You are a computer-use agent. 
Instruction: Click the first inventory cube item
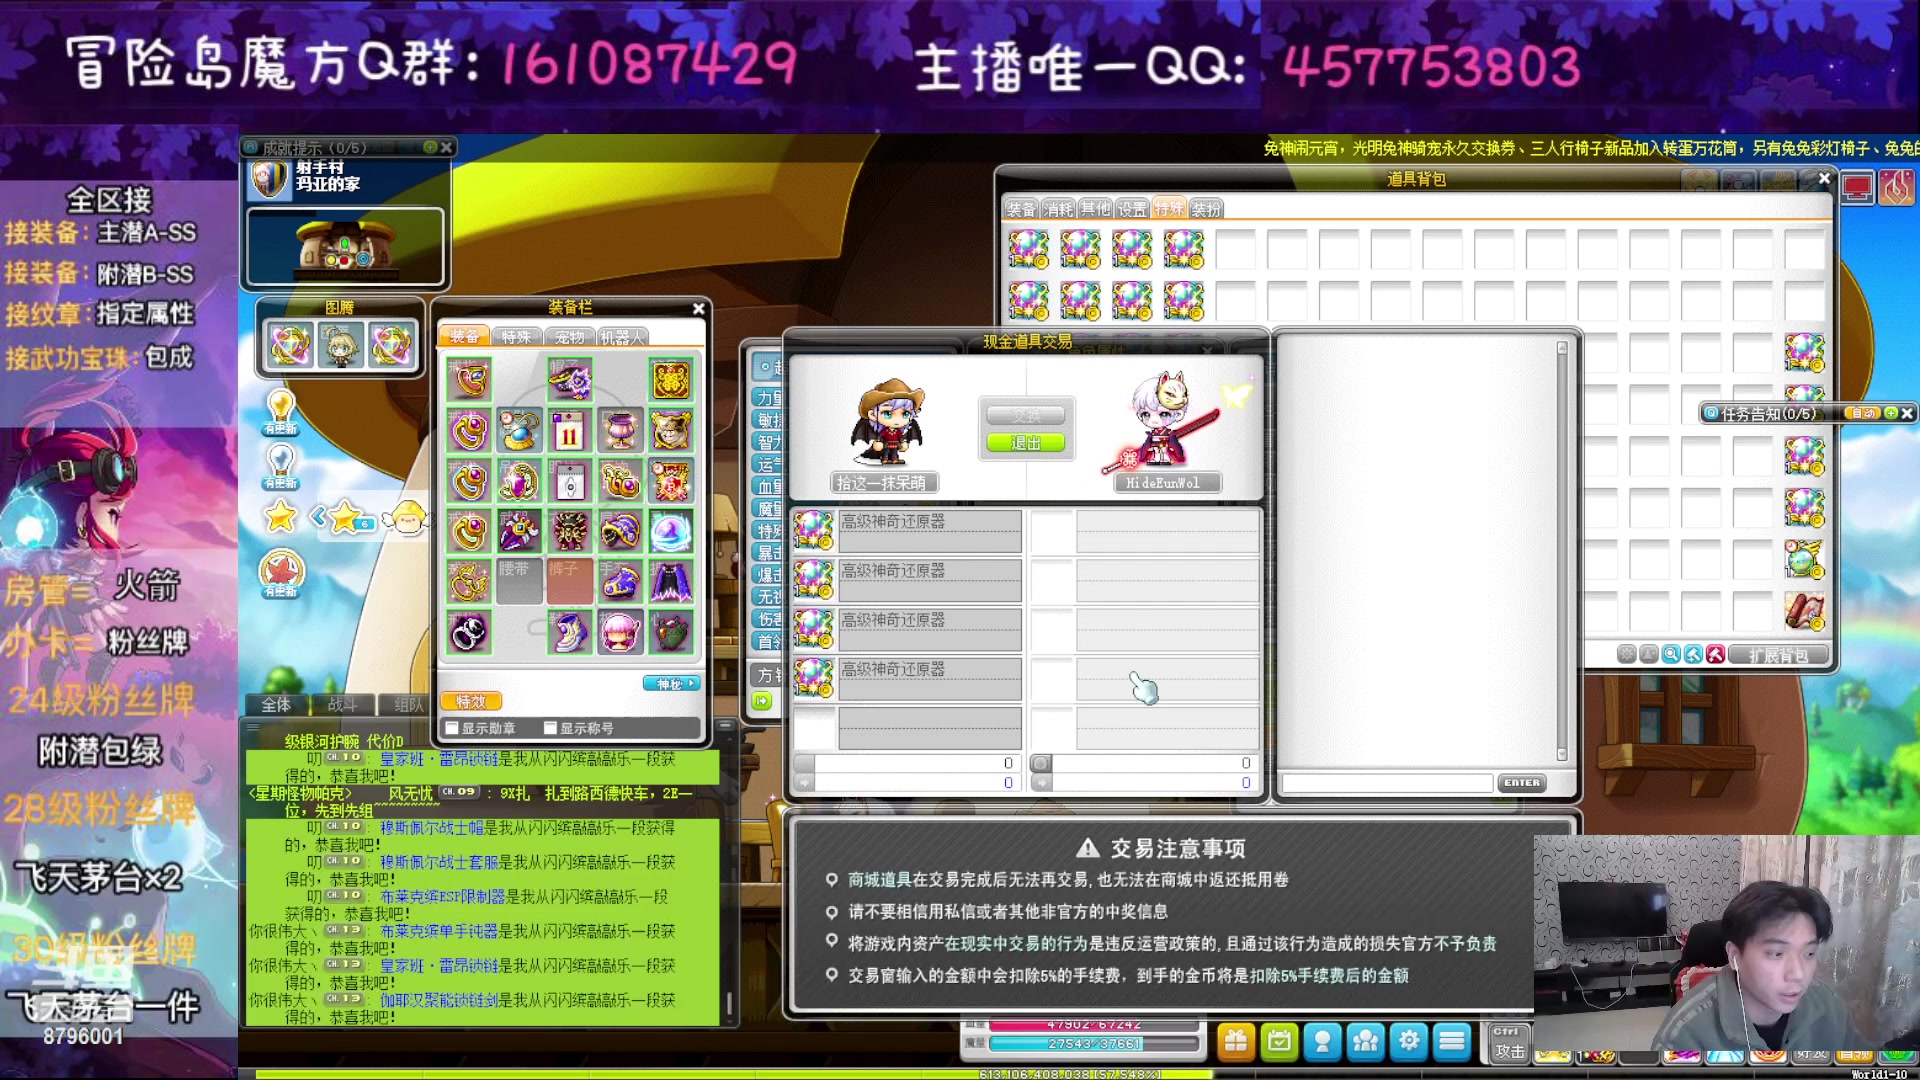[x=1028, y=249]
